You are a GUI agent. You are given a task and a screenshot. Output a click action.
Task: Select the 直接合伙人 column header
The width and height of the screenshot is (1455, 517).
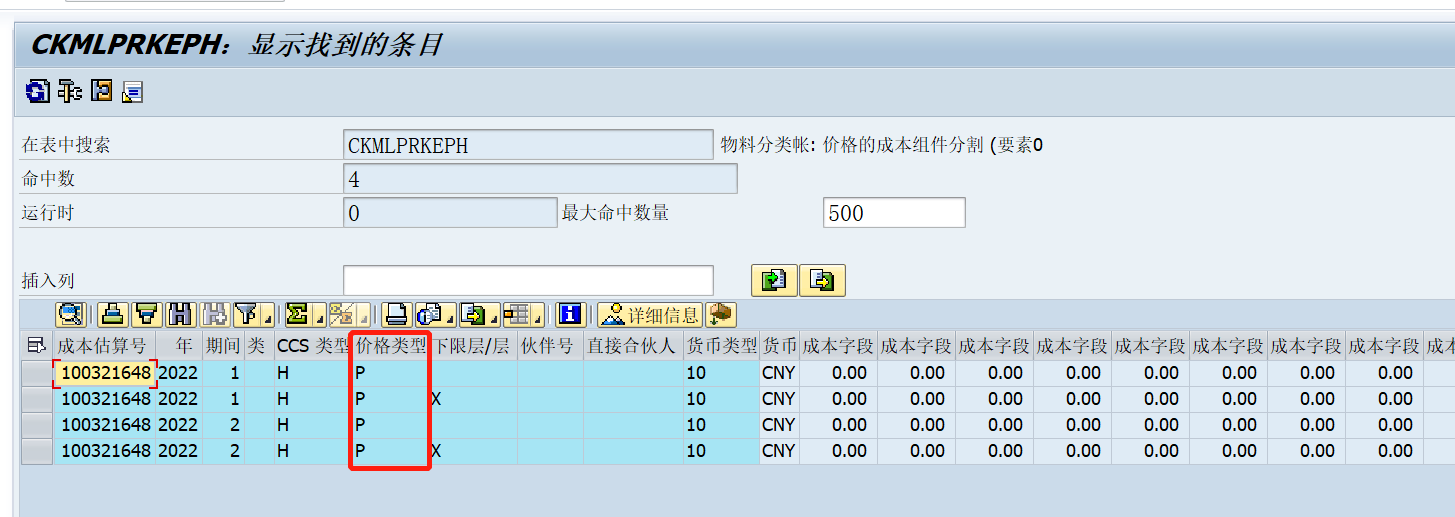[633, 346]
